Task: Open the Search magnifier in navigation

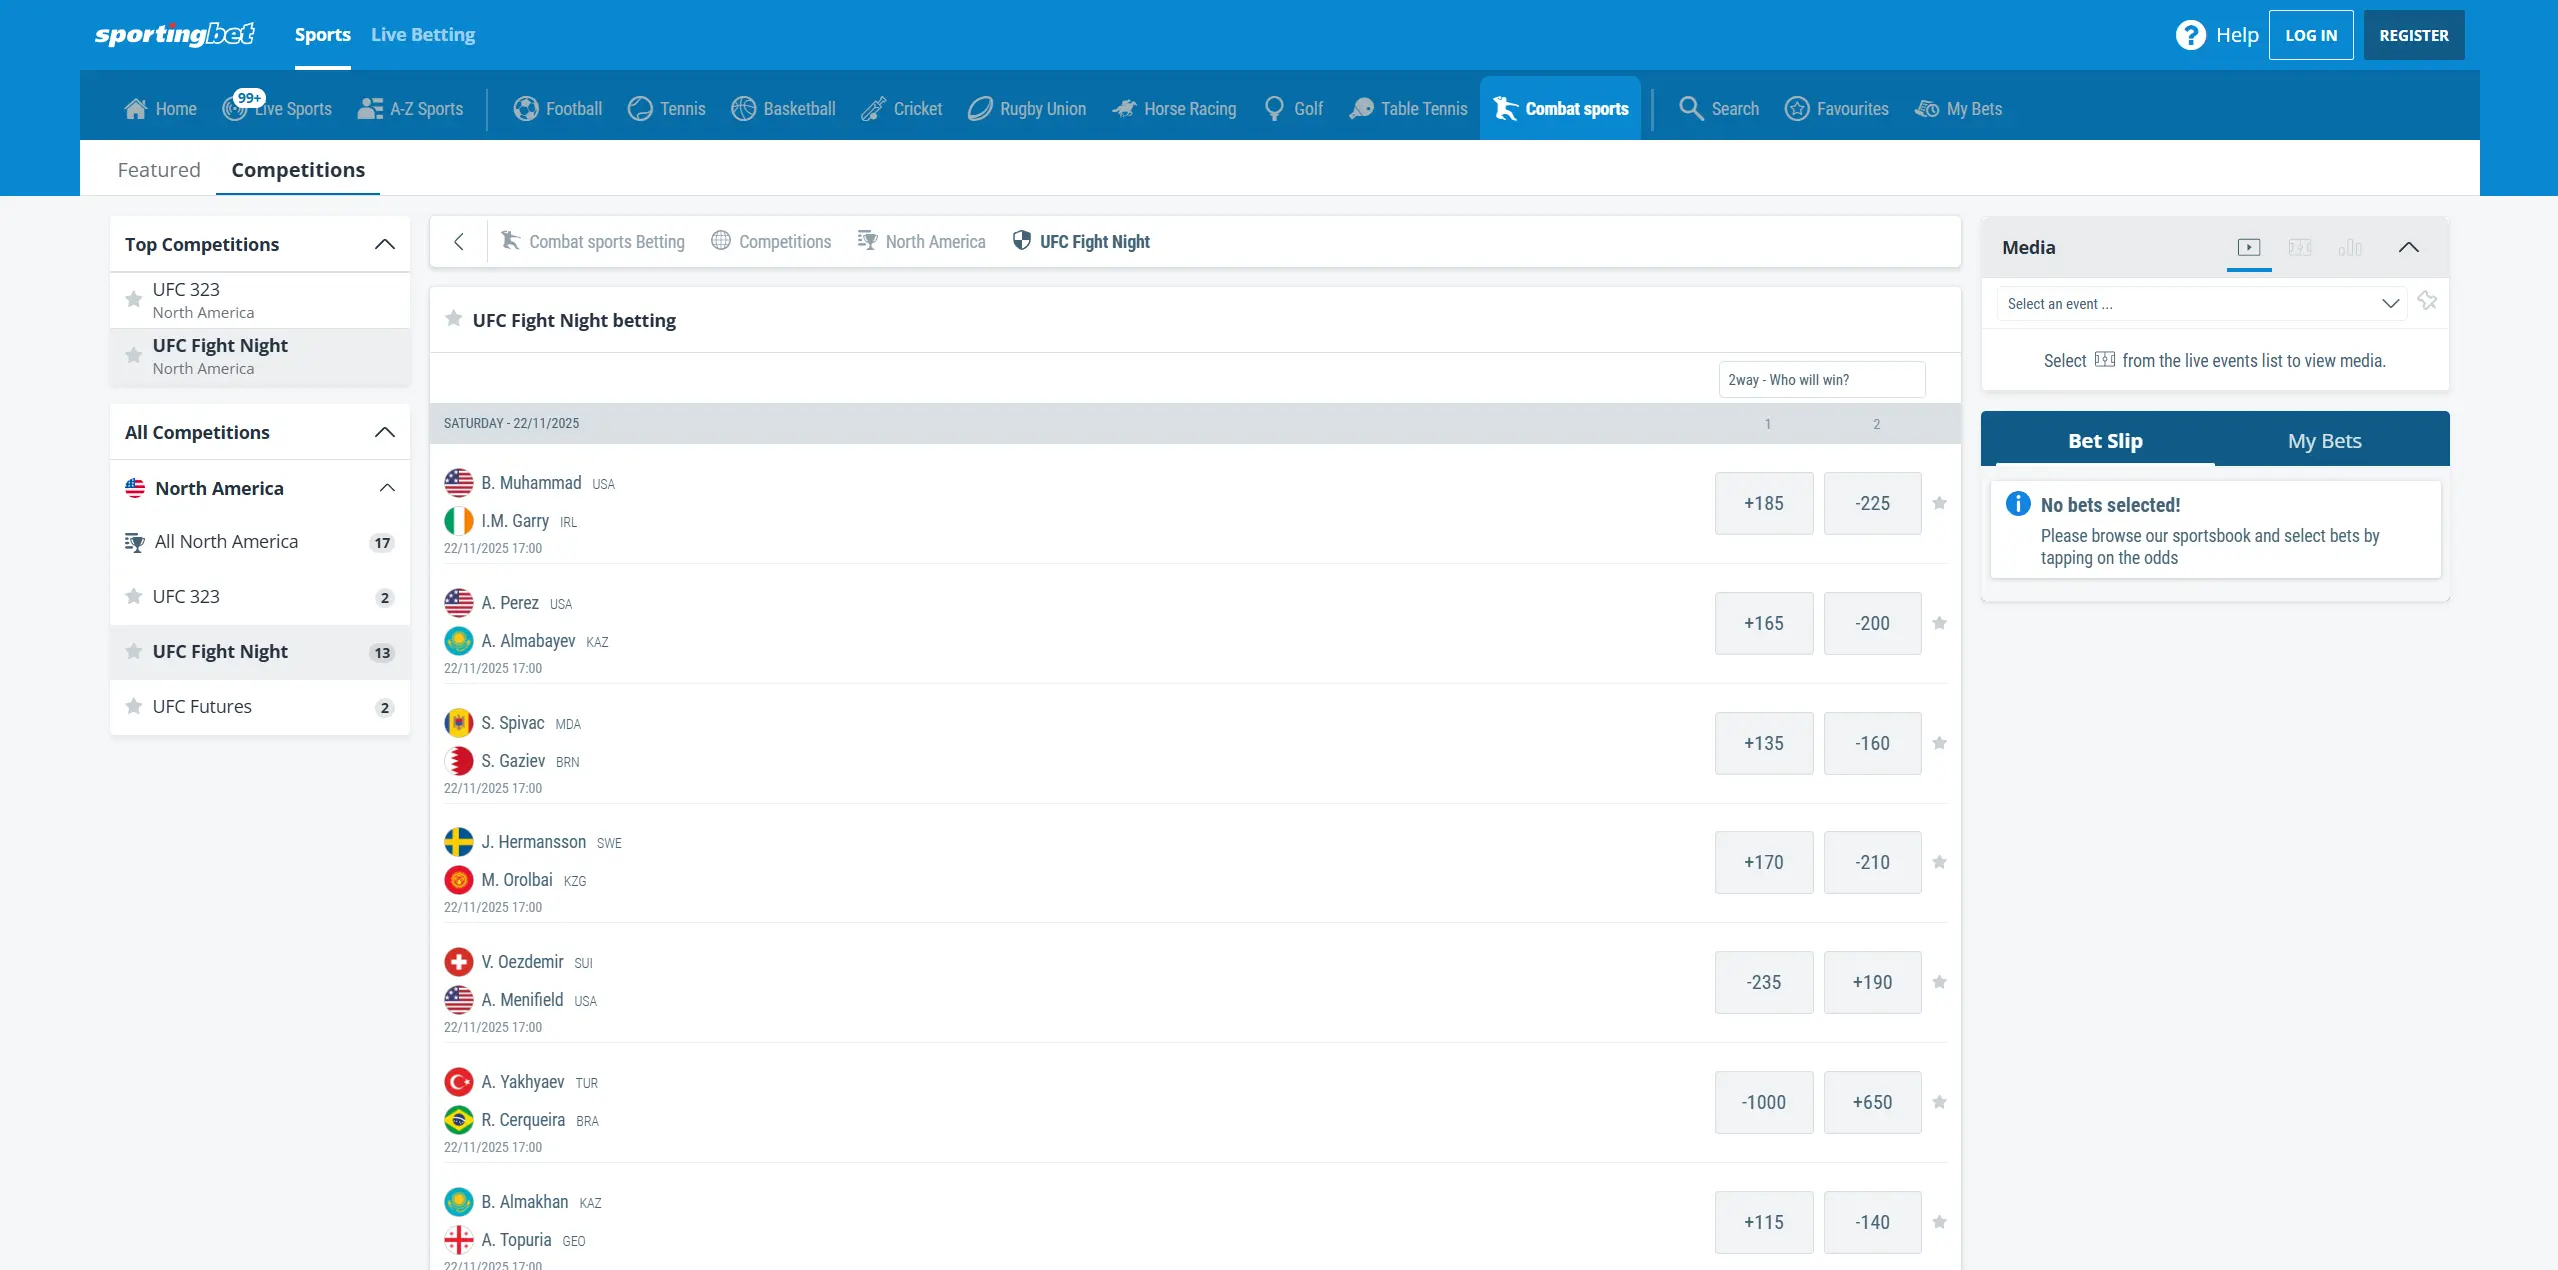Action: (x=1690, y=108)
